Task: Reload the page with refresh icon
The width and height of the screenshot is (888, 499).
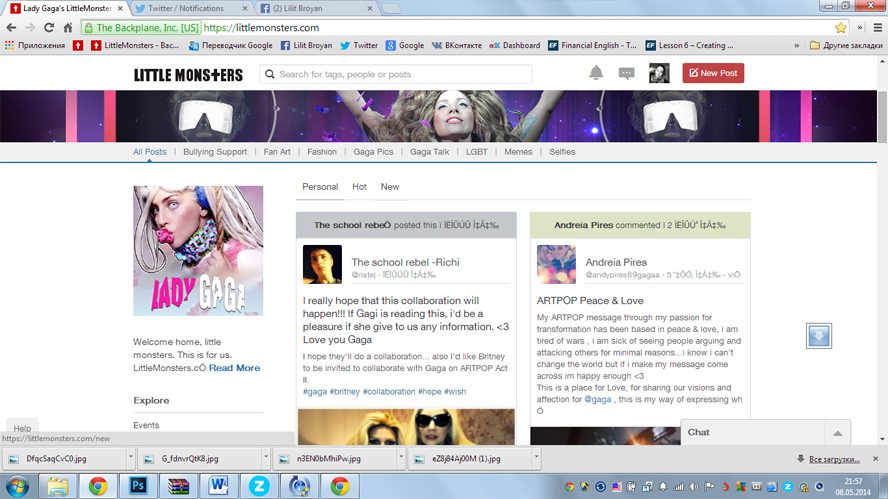Action: click(x=49, y=28)
